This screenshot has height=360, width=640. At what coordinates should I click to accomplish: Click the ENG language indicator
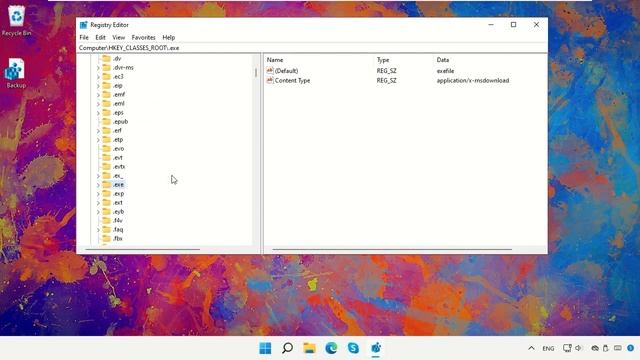pyautogui.click(x=548, y=349)
